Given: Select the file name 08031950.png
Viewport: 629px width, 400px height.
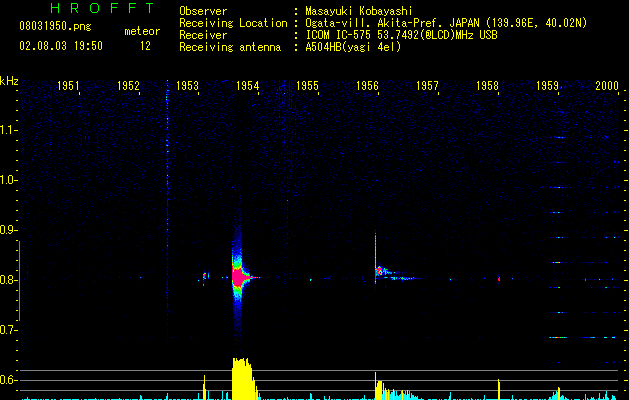Looking at the screenshot, I should (x=55, y=27).
